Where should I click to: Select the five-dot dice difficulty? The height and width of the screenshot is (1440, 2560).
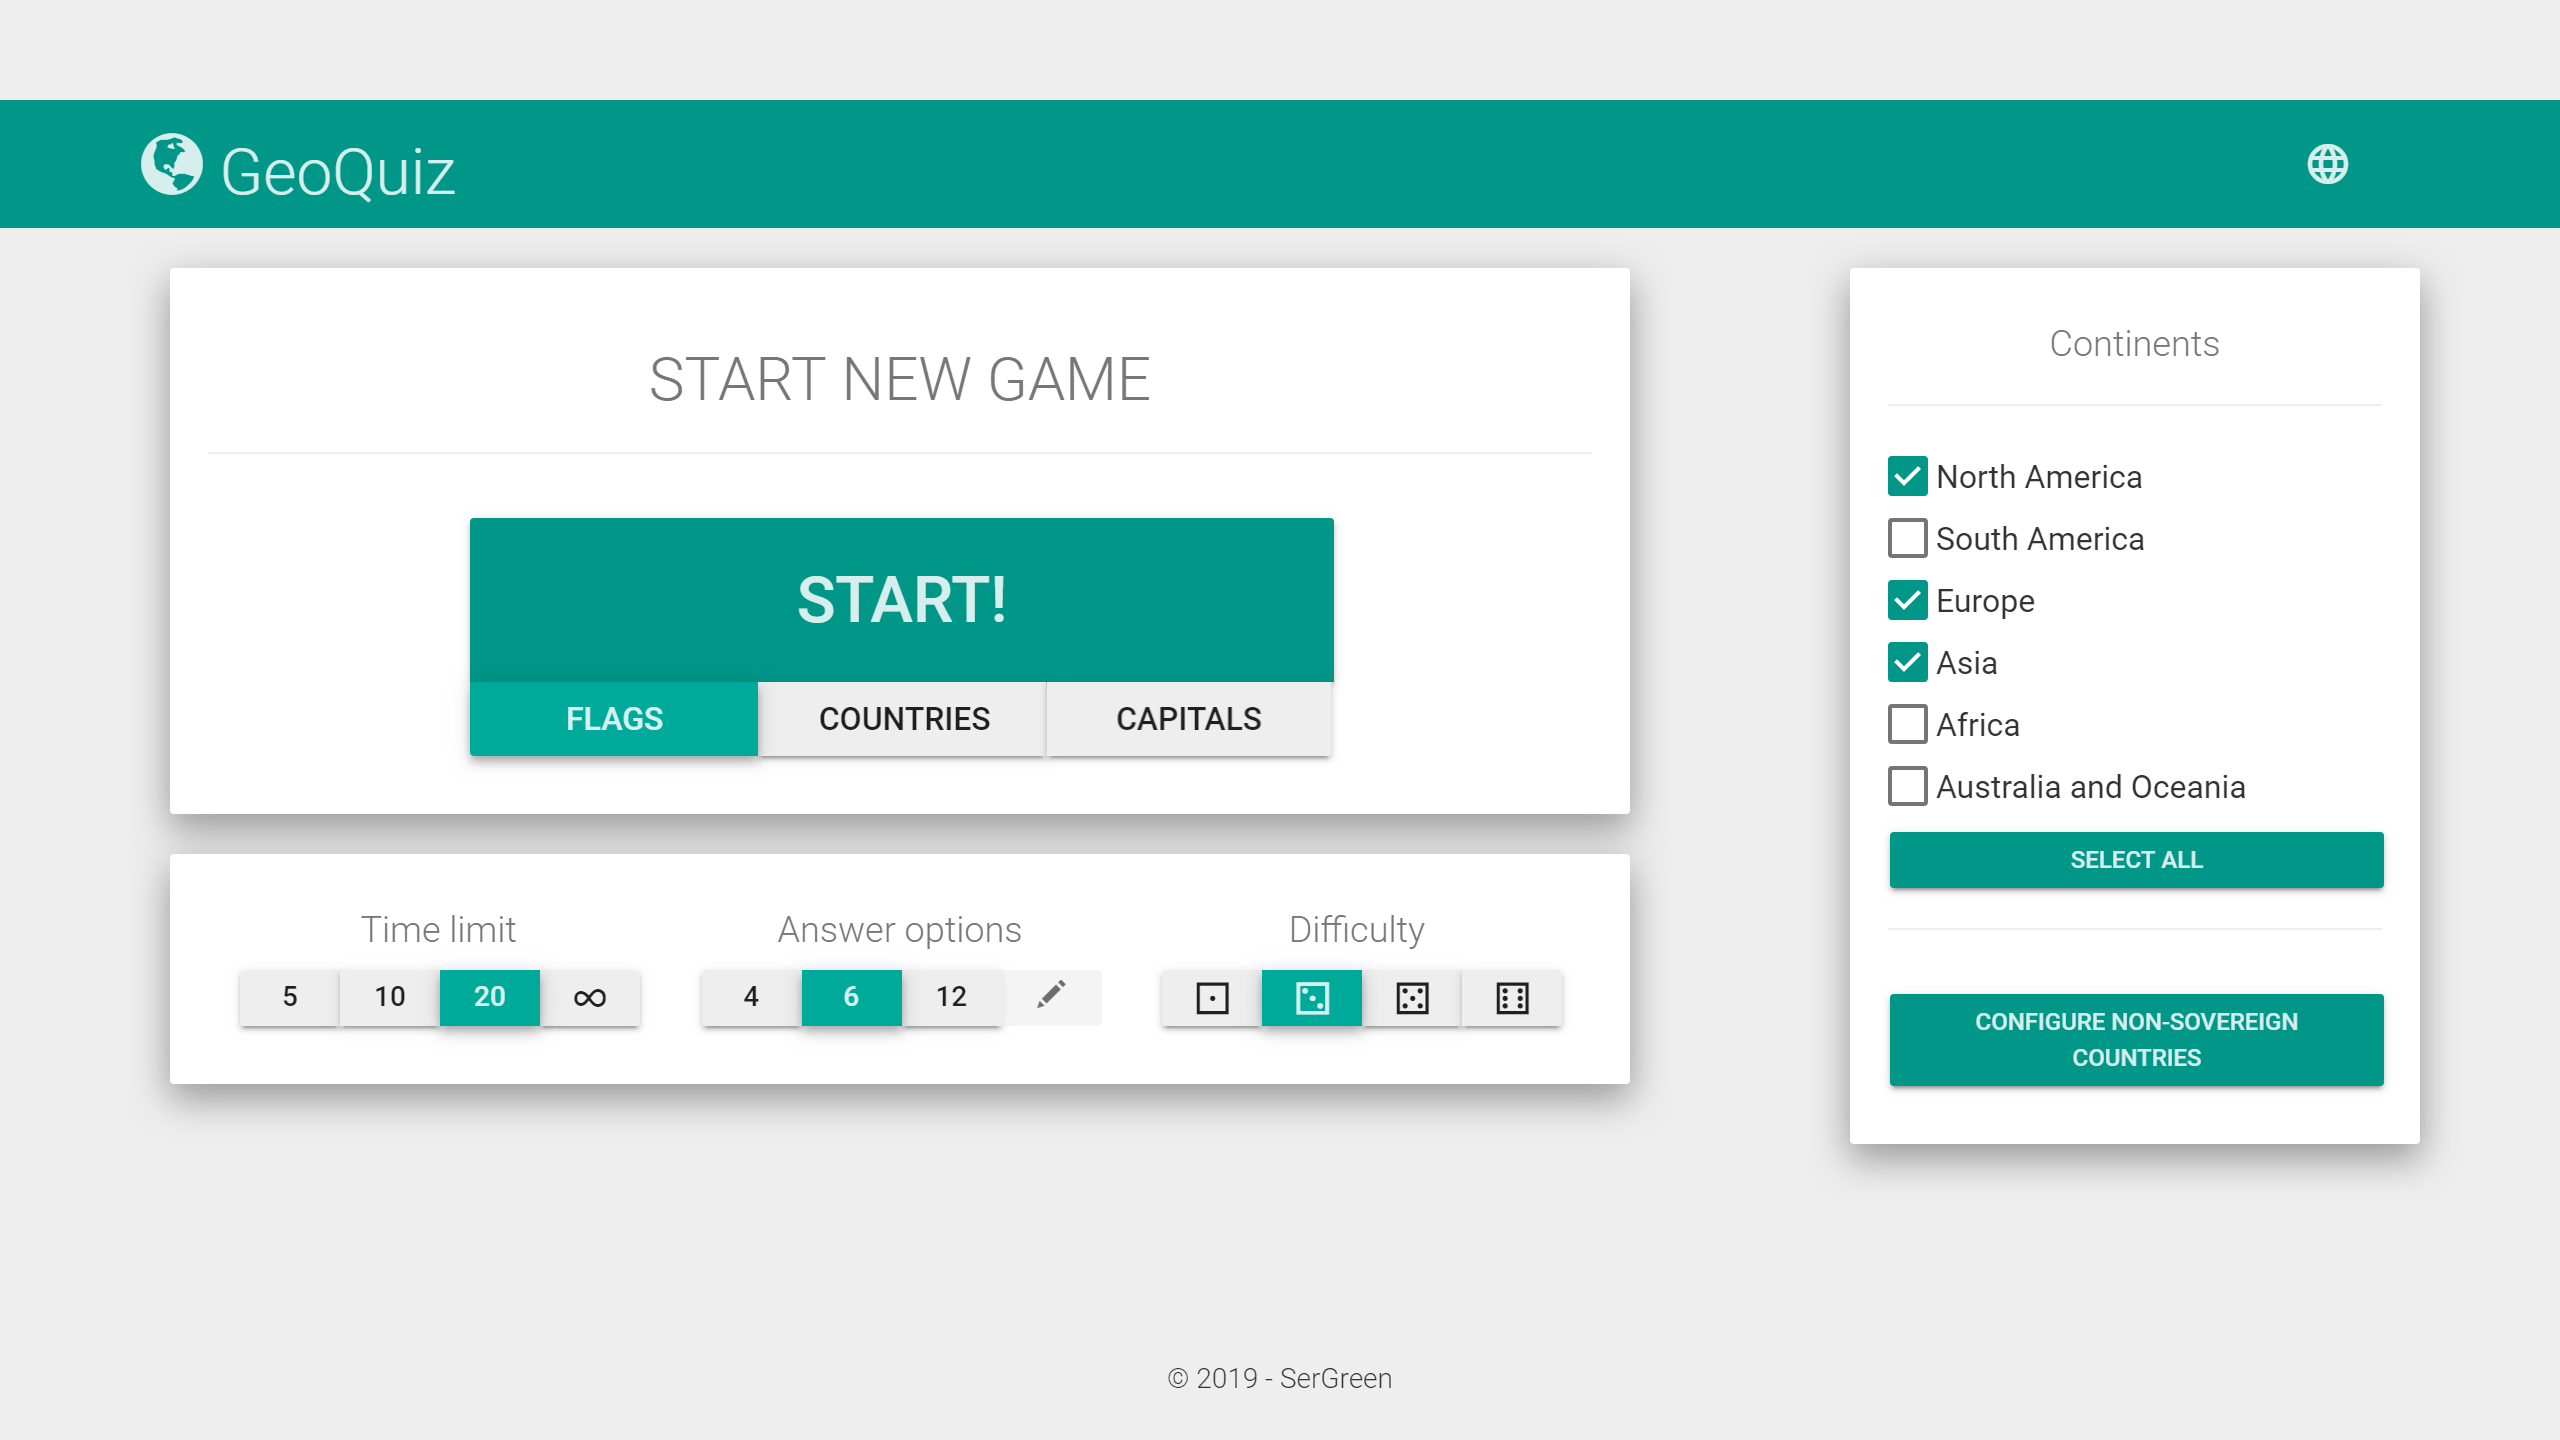click(x=1412, y=997)
